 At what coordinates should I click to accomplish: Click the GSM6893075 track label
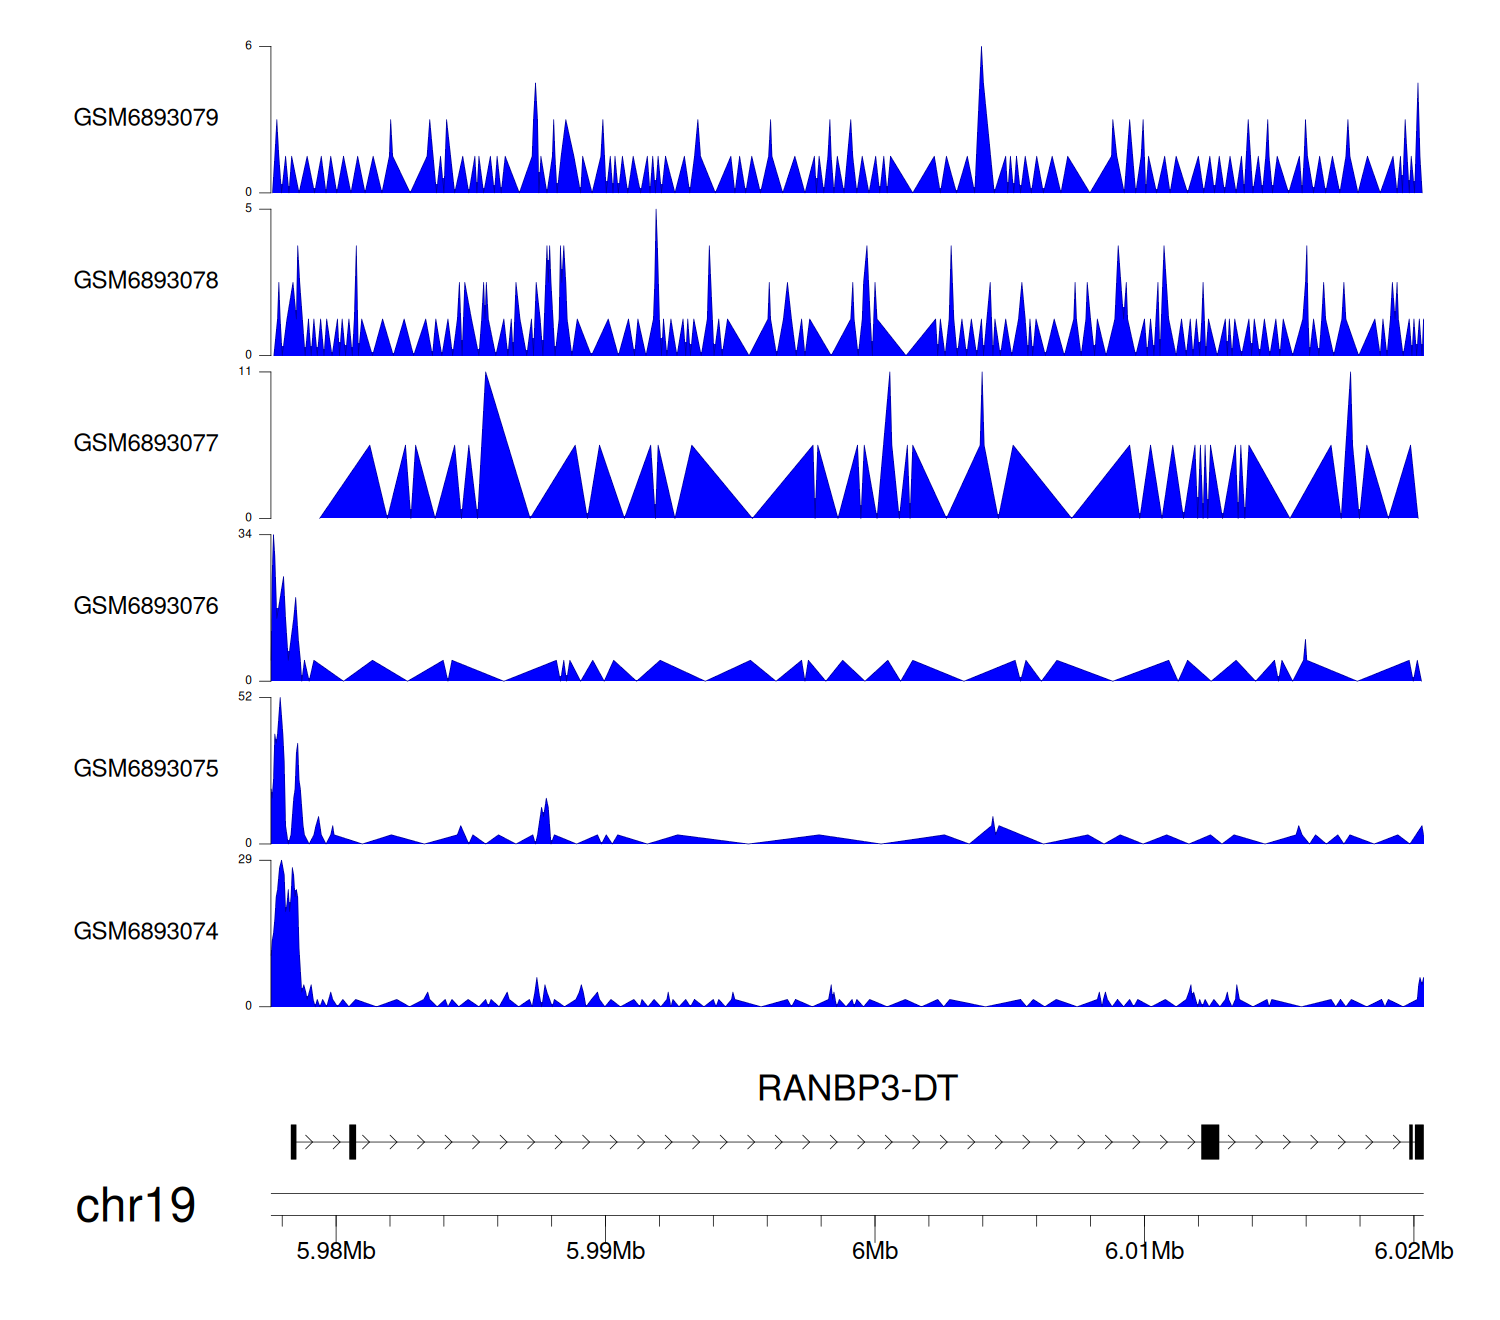pyautogui.click(x=146, y=769)
